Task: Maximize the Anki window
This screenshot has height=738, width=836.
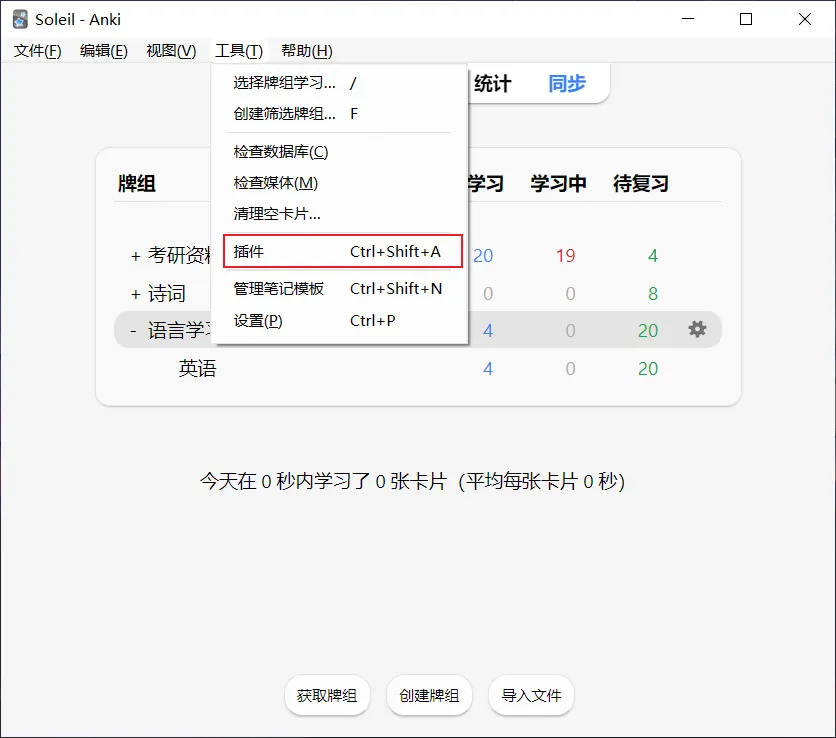Action: point(746,19)
